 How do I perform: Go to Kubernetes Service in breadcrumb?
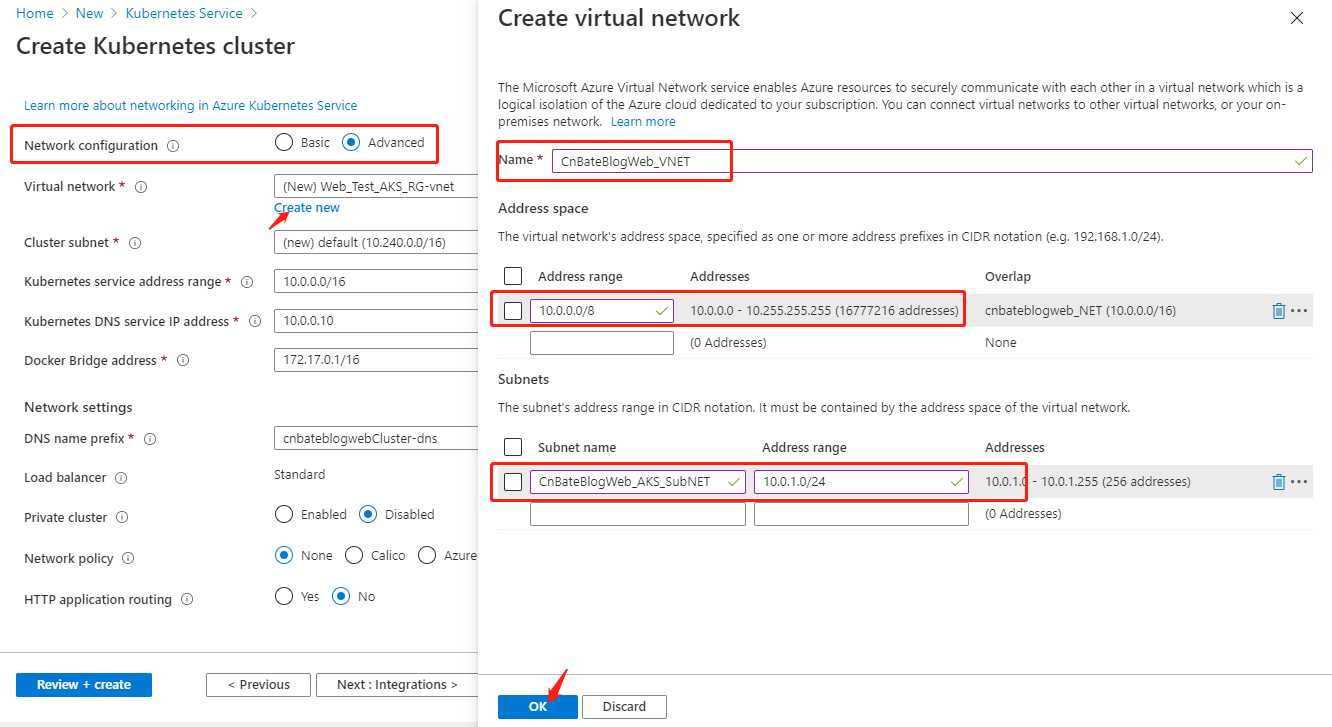[184, 13]
